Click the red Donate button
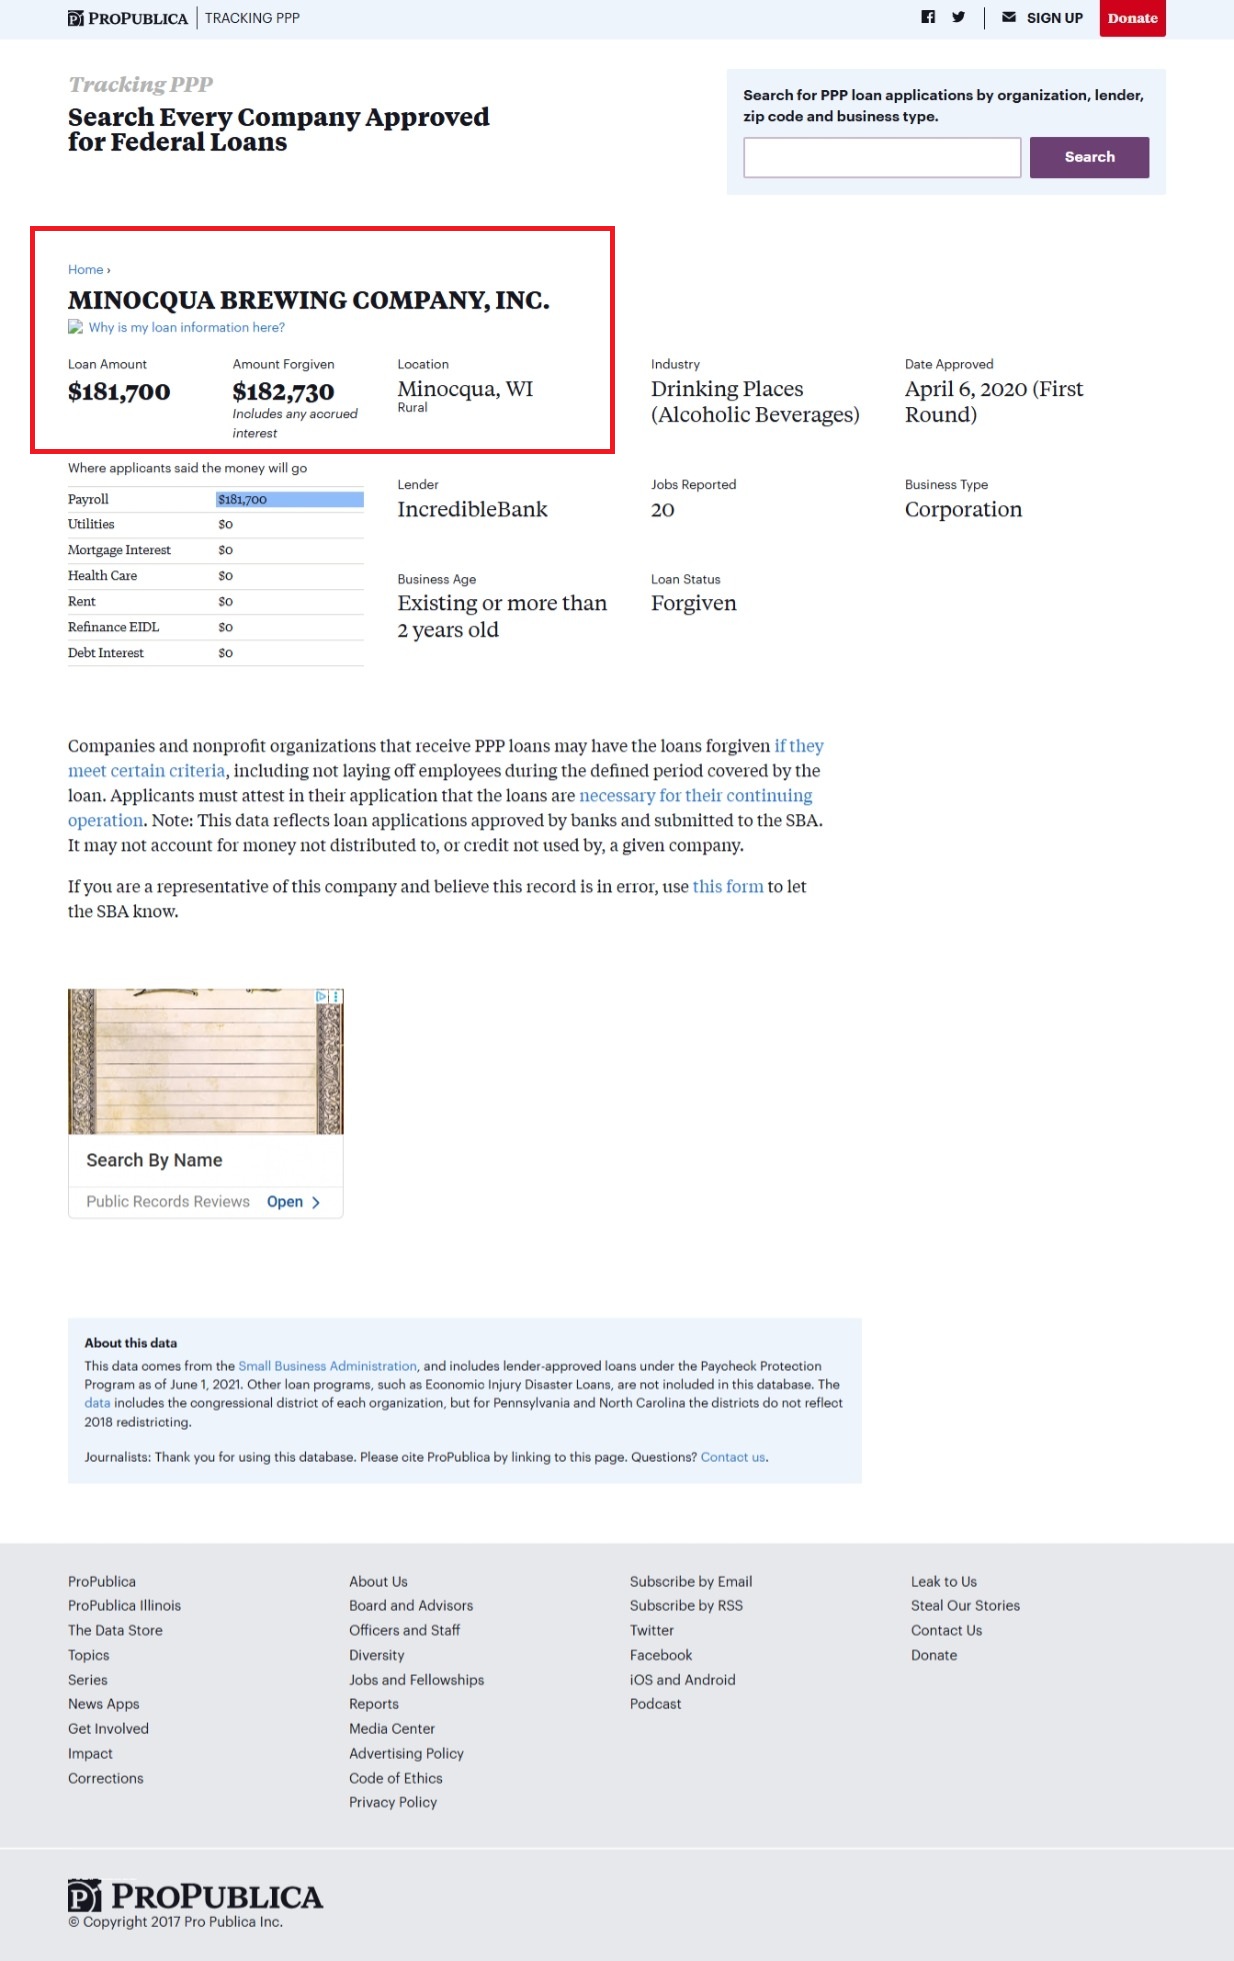Viewport: 1234px width, 1961px height. (x=1132, y=18)
